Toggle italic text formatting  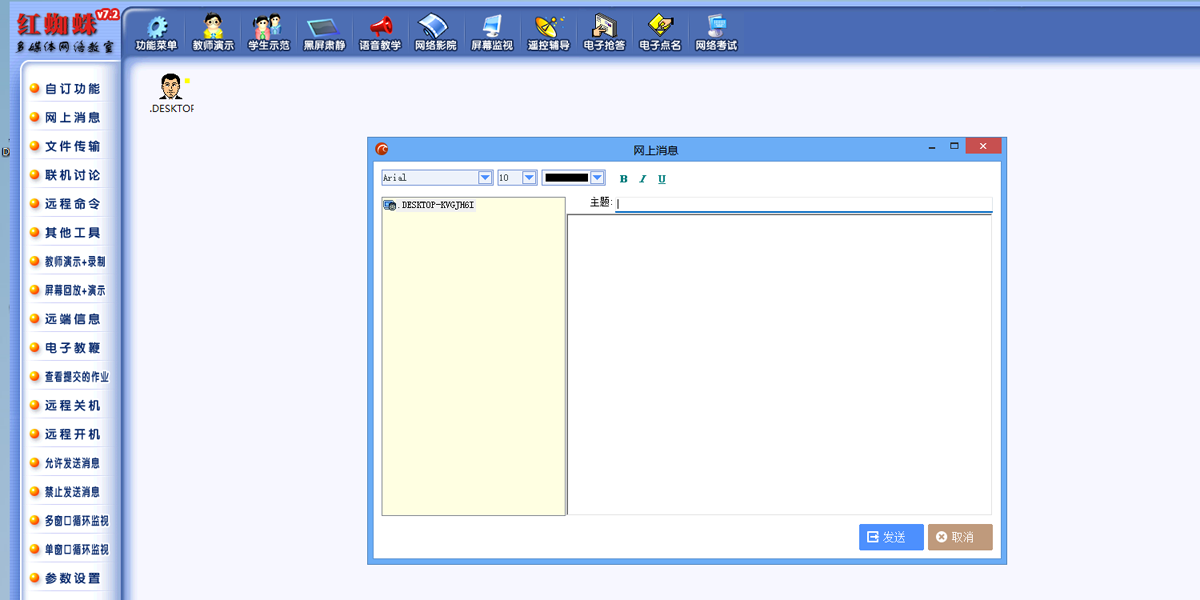(643, 179)
